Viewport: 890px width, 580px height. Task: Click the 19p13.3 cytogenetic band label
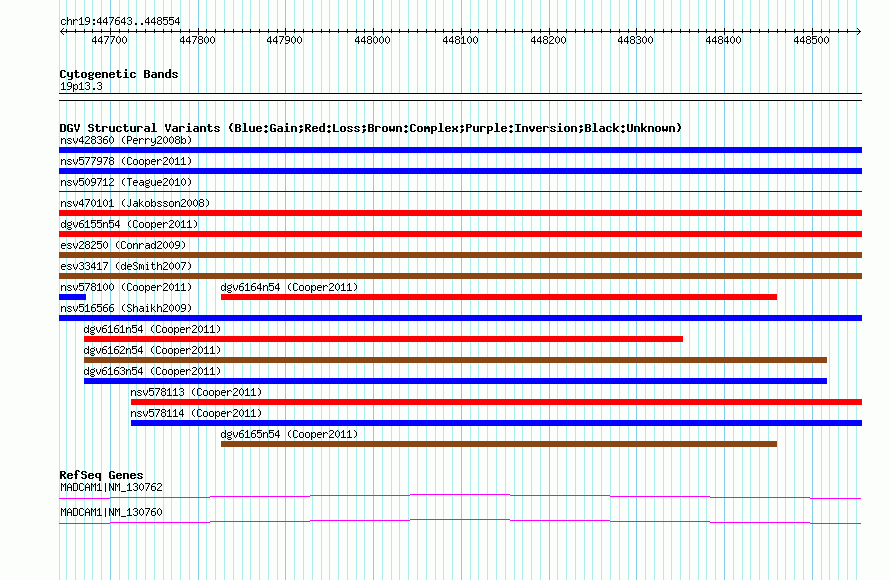(81, 86)
